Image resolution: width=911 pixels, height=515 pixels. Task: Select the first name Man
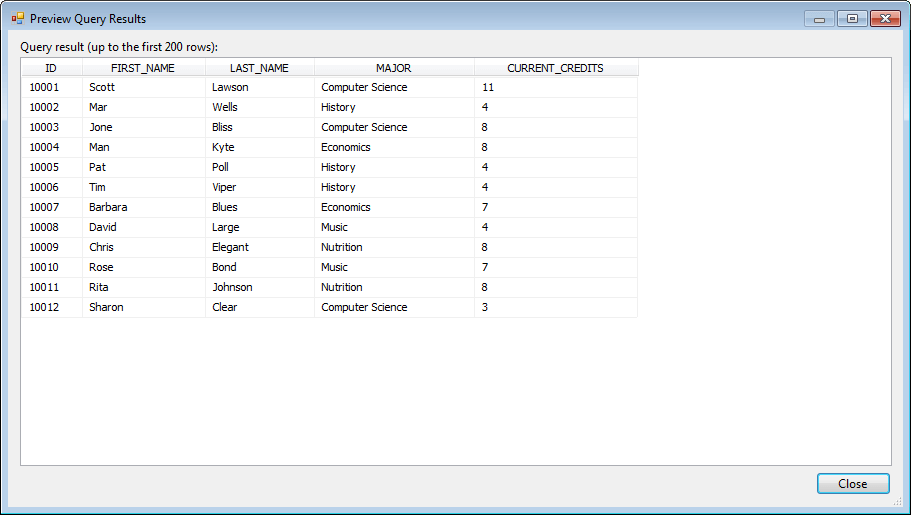[x=144, y=147]
